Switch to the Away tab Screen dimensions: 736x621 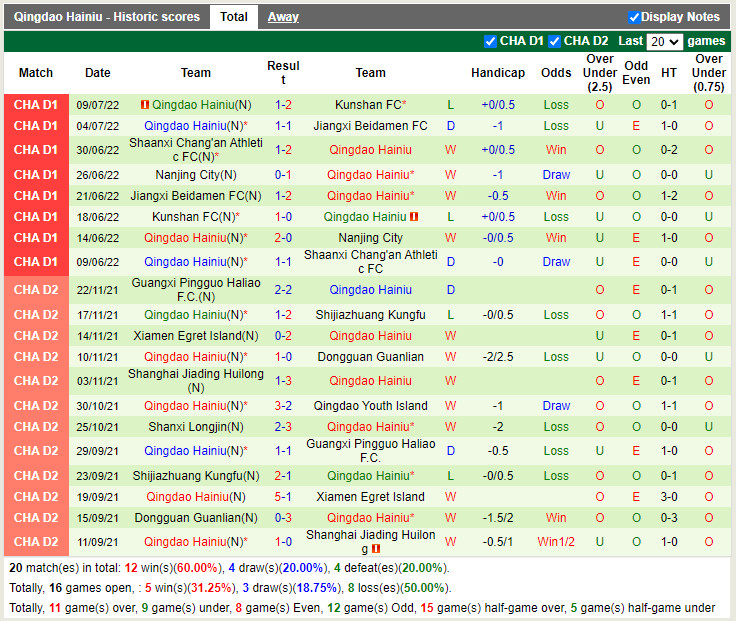283,17
